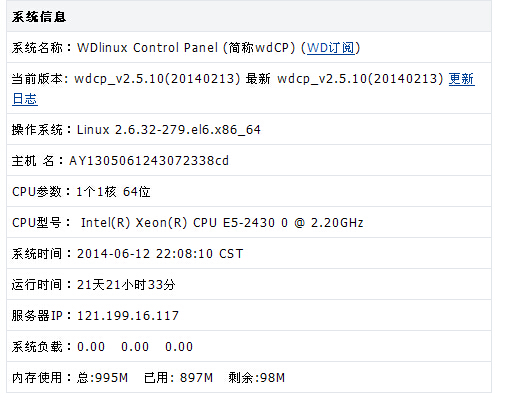Image resolution: width=512 pixels, height=400 pixels.
Task: Click the system name WDlinux Control Panel text
Action: tap(147, 48)
